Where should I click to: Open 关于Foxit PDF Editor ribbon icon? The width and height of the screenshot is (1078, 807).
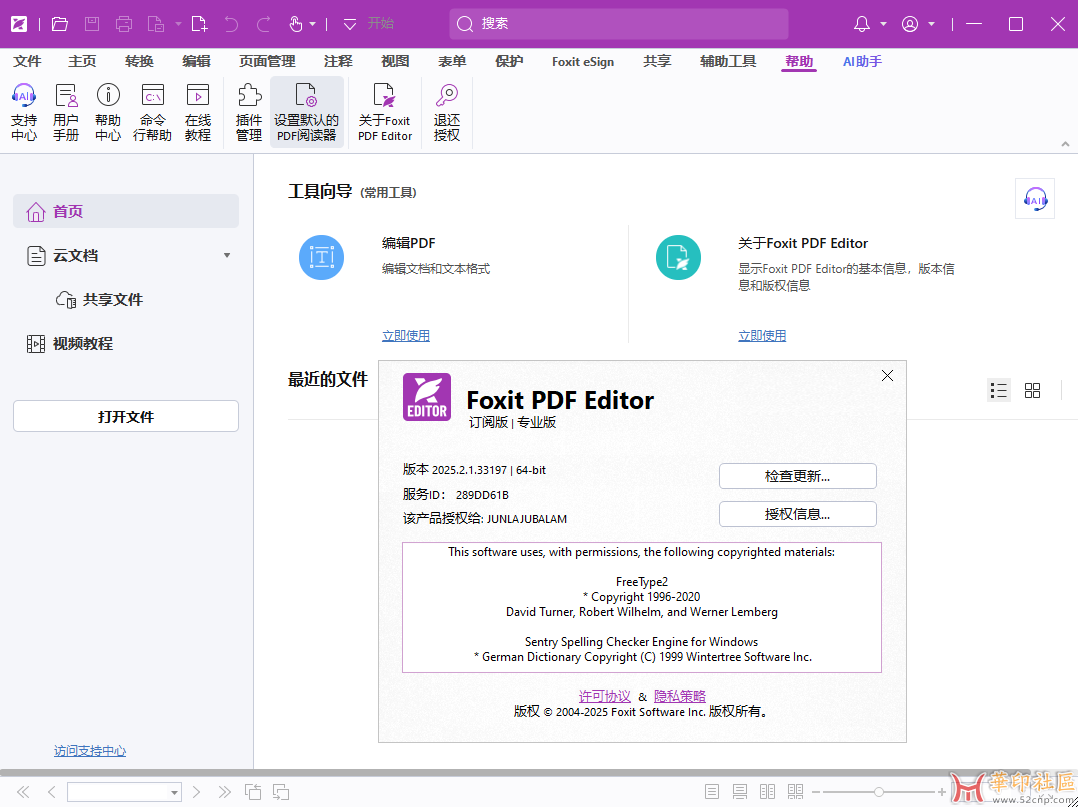pyautogui.click(x=385, y=96)
